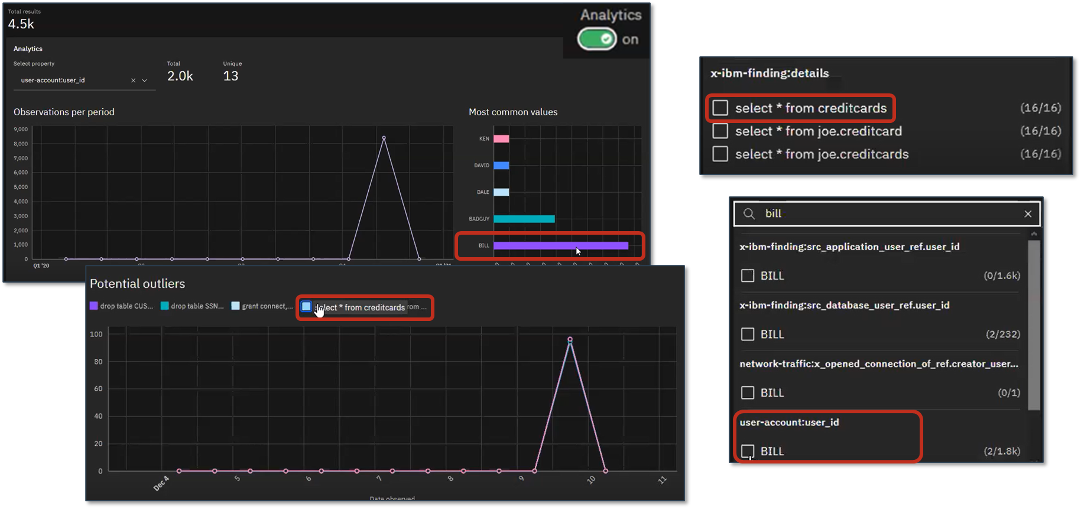Click the bill search input field

(888, 214)
